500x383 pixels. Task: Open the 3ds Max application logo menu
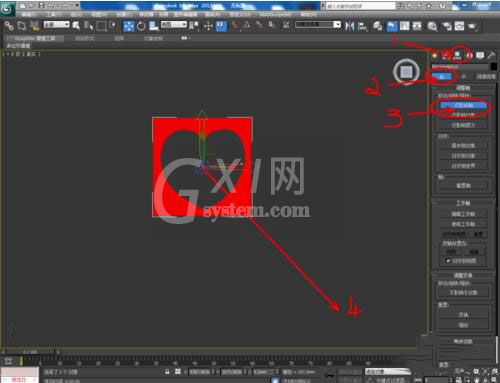[7, 9]
